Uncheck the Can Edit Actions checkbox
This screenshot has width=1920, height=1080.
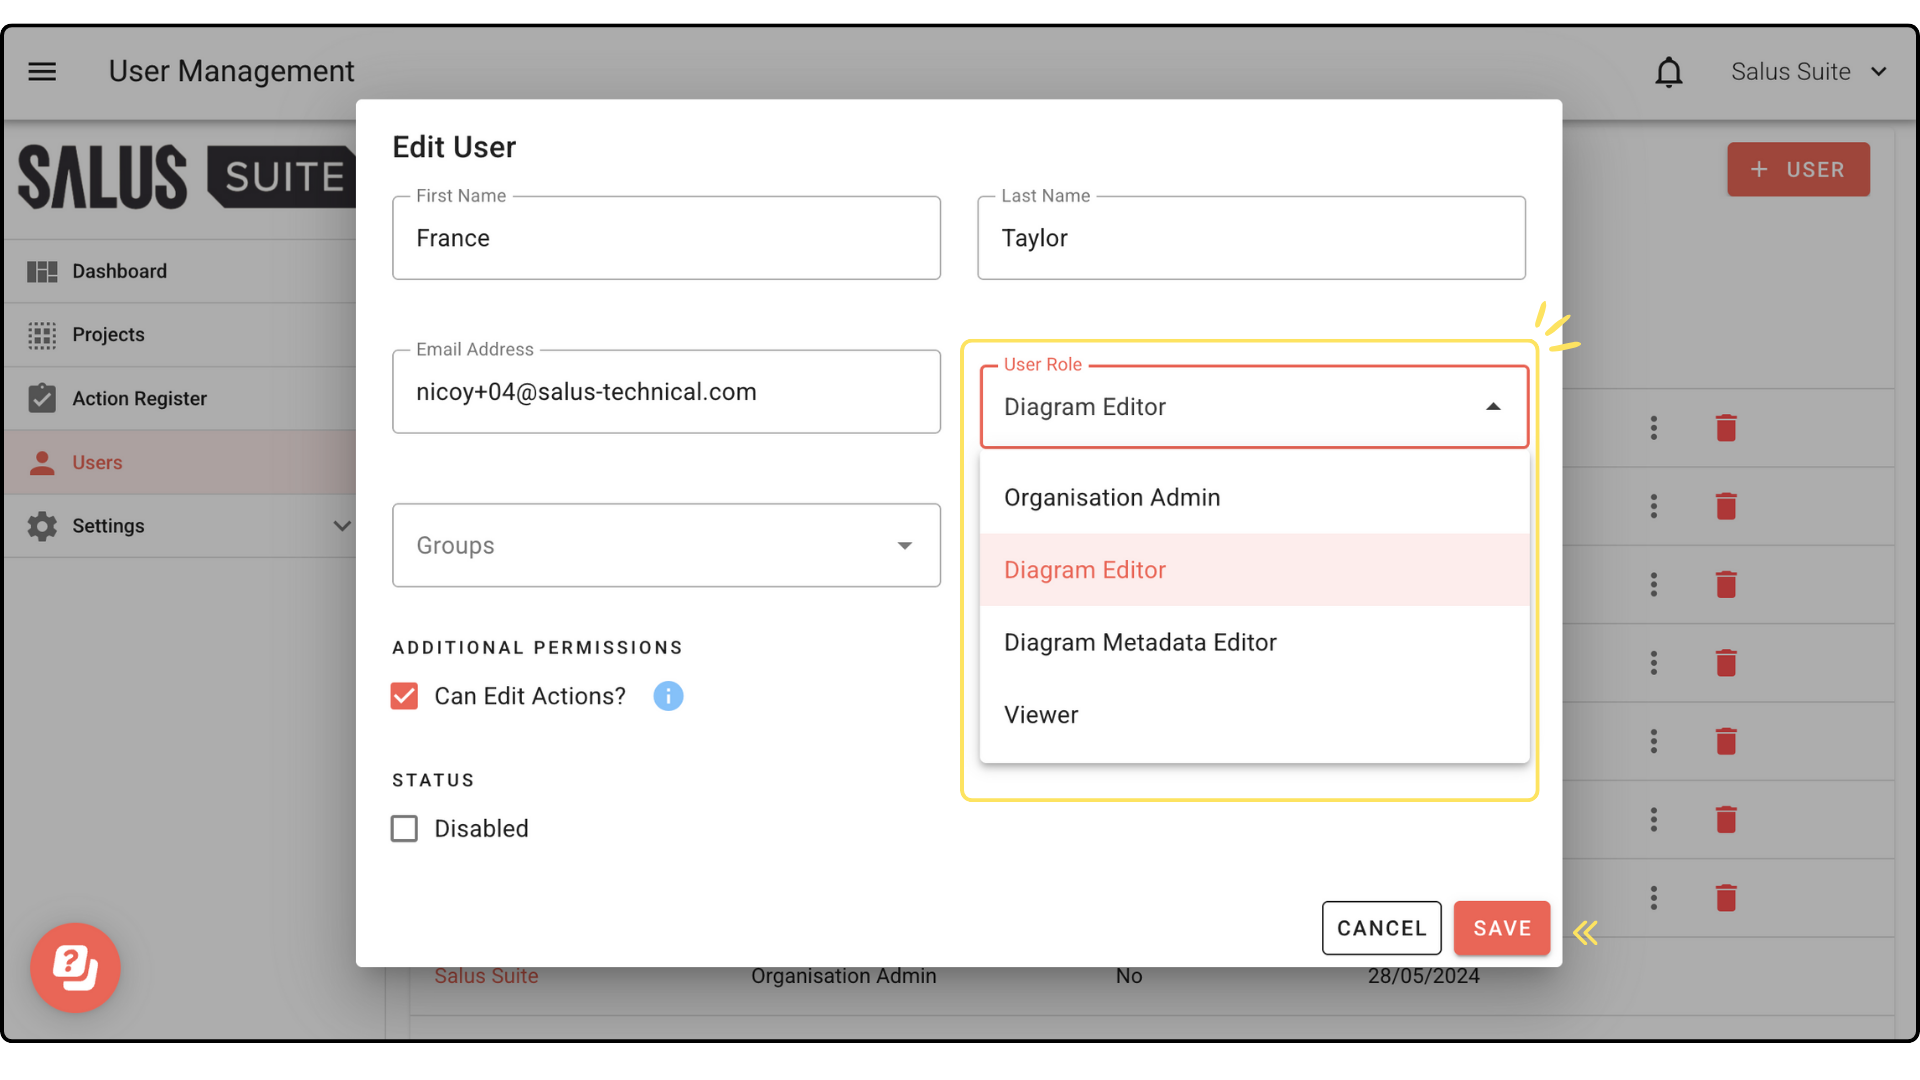404,696
